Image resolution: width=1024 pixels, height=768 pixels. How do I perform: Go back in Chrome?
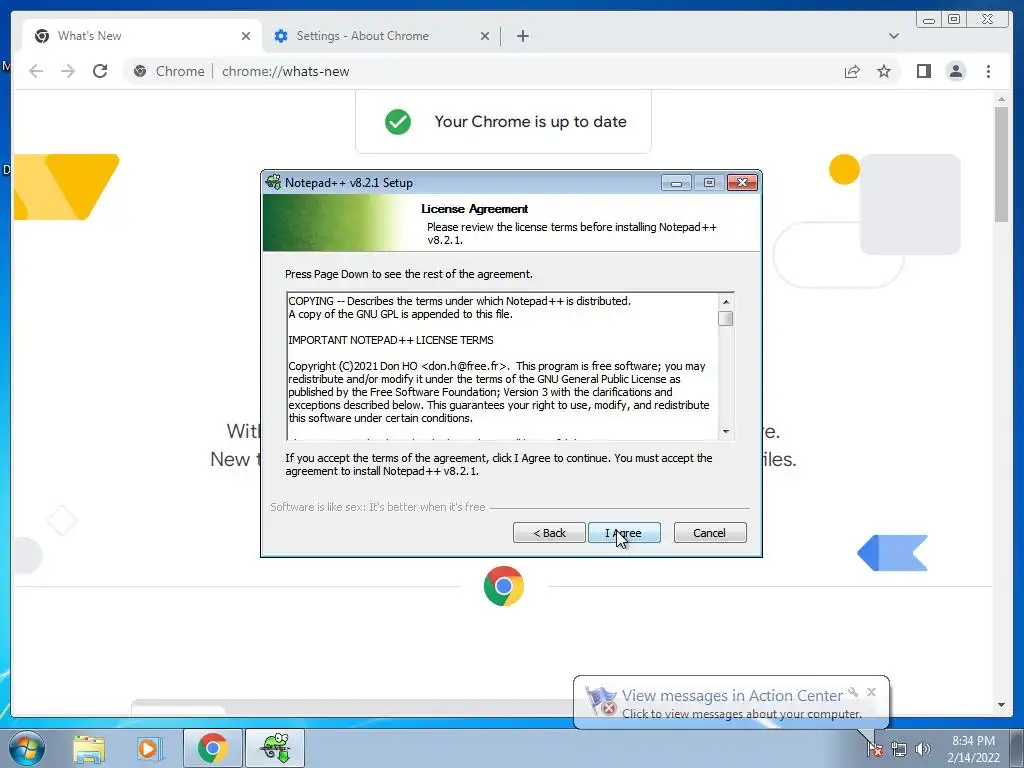click(x=36, y=71)
